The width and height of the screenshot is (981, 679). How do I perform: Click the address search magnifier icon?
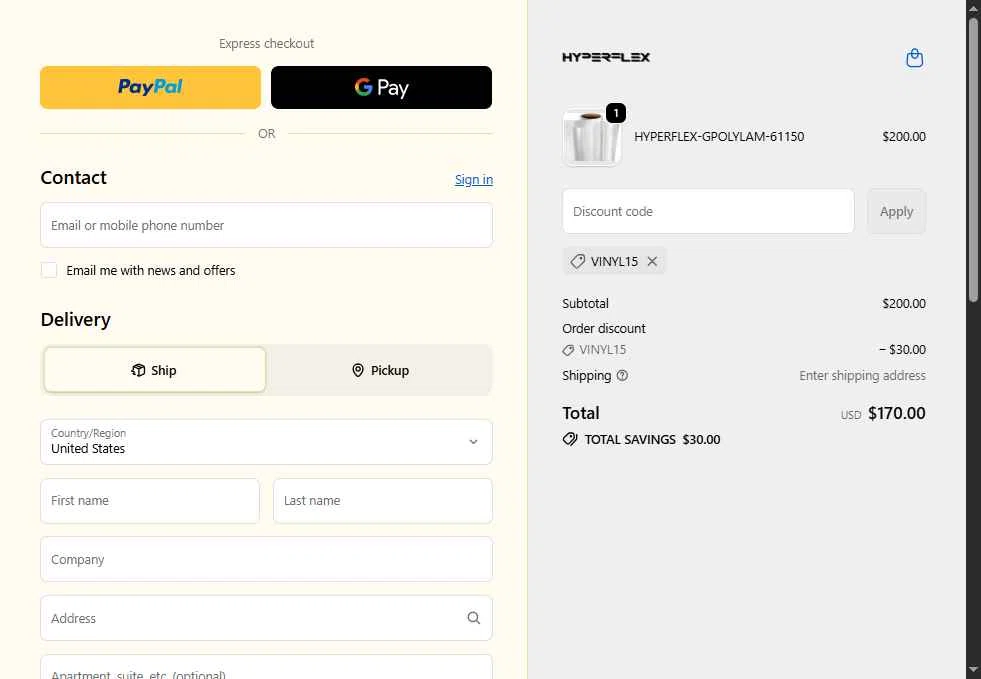click(x=474, y=618)
